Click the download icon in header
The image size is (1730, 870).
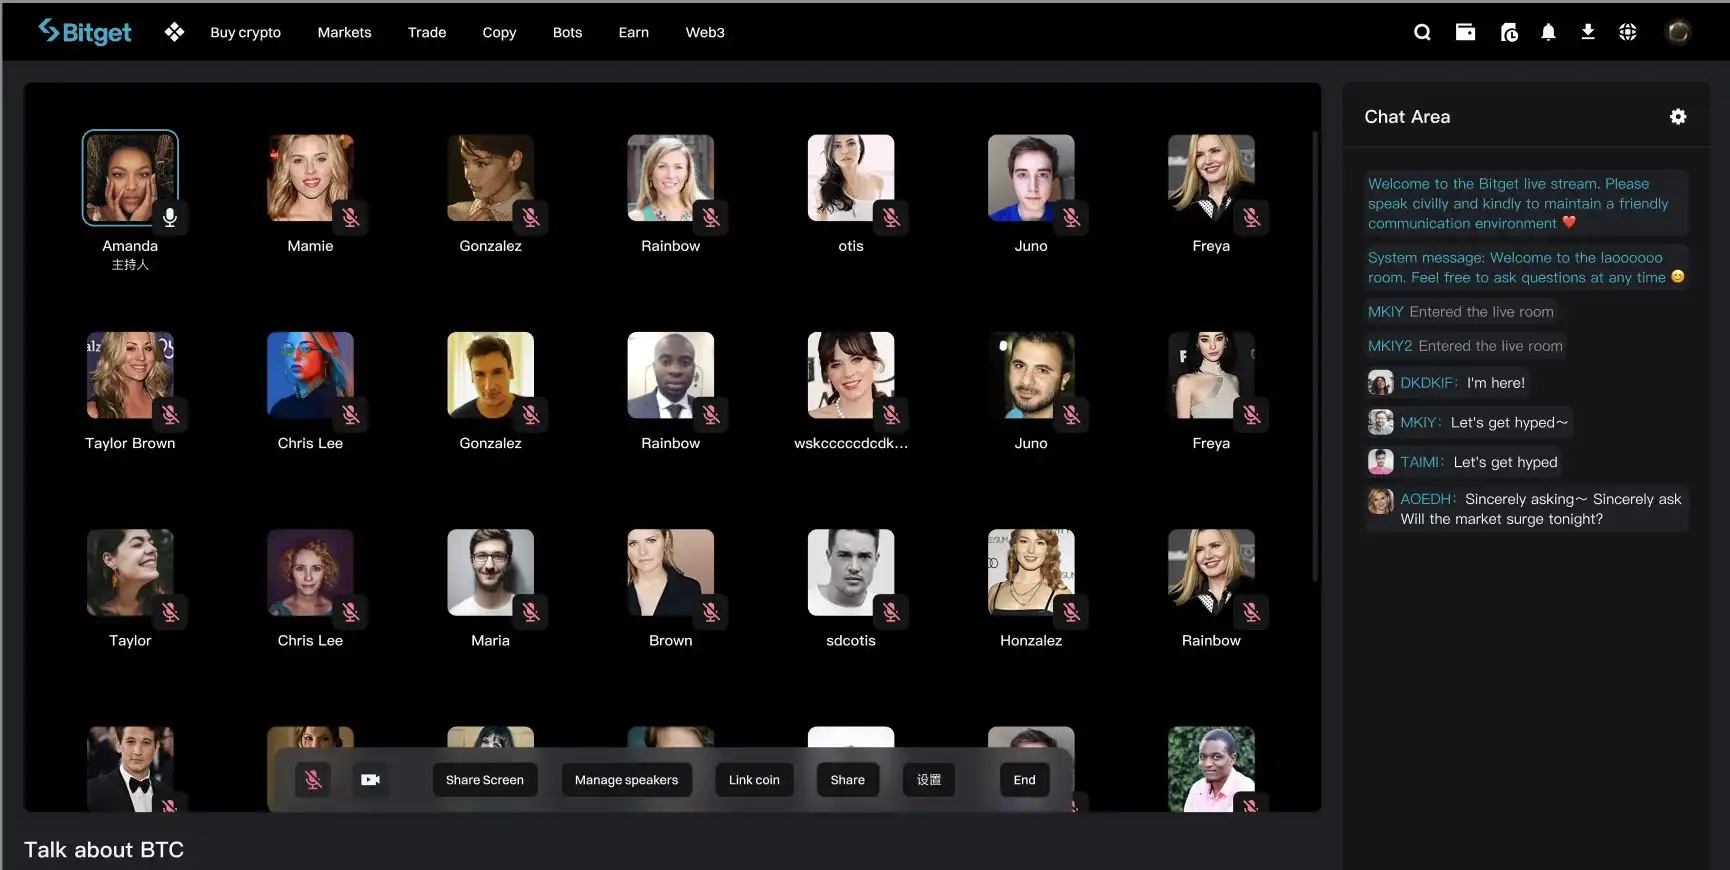[x=1587, y=32]
